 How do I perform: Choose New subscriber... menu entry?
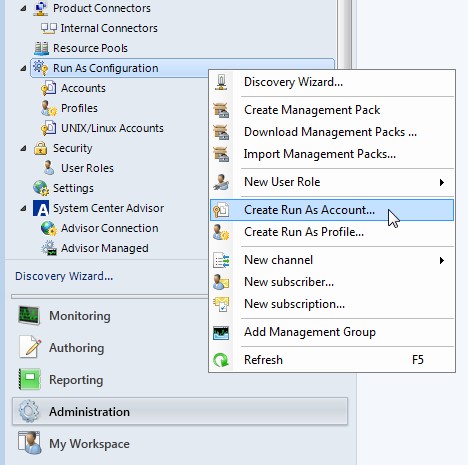pyautogui.click(x=332, y=282)
